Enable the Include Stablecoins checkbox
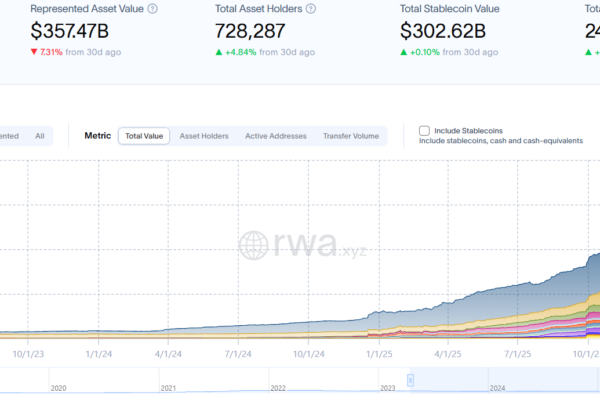Viewport: 600px width, 400px height. click(424, 130)
